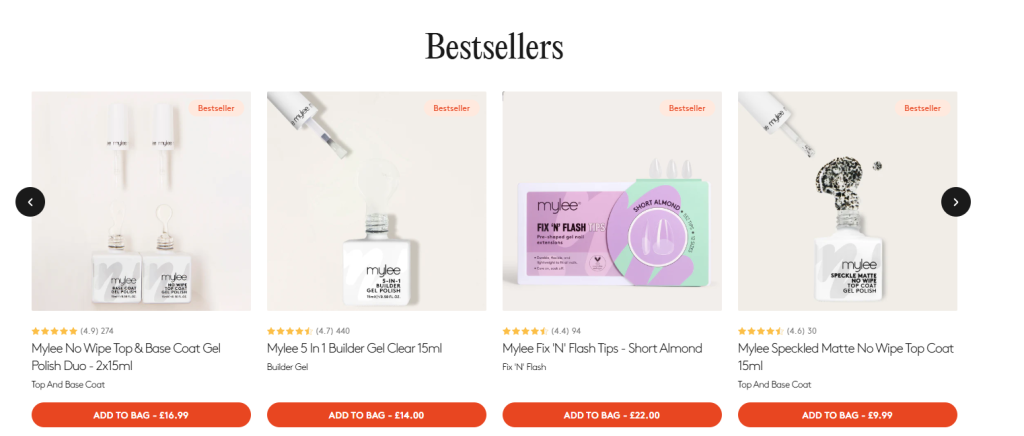Screen dimensions: 1024x436
Task: Add Builder Gel Clear to bag for £14.00
Action: tap(376, 415)
